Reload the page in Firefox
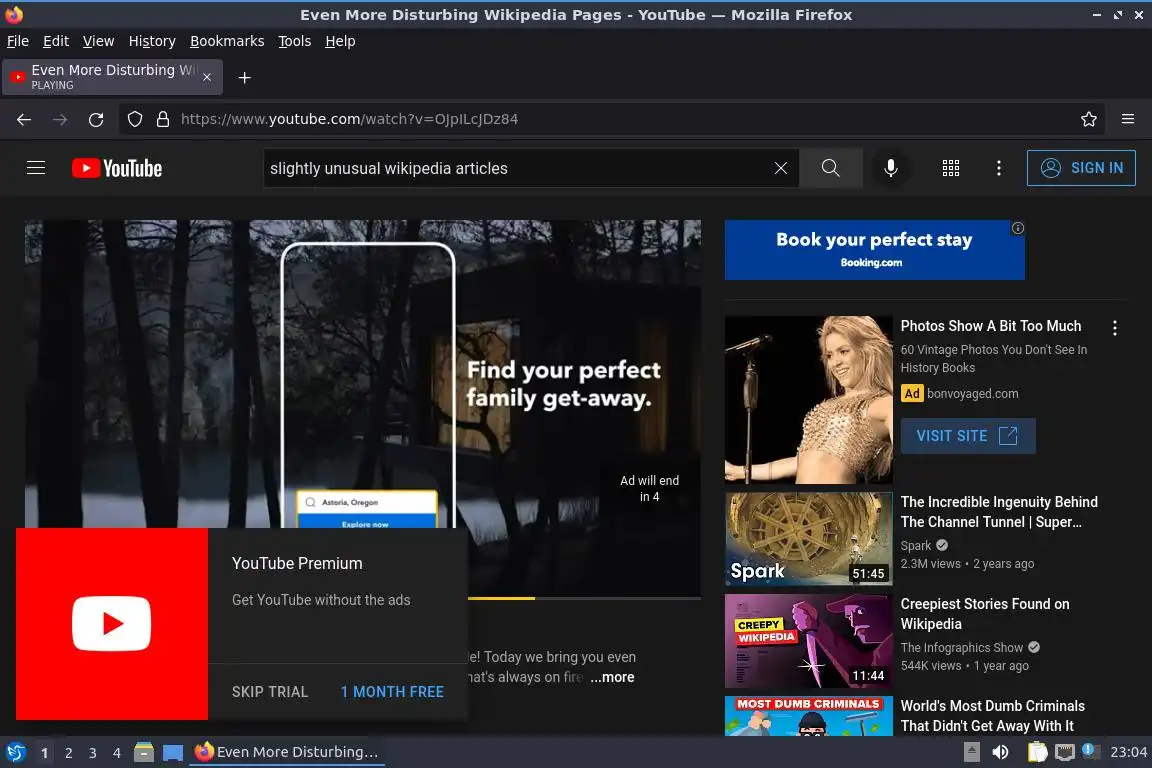1152x768 pixels. click(96, 119)
